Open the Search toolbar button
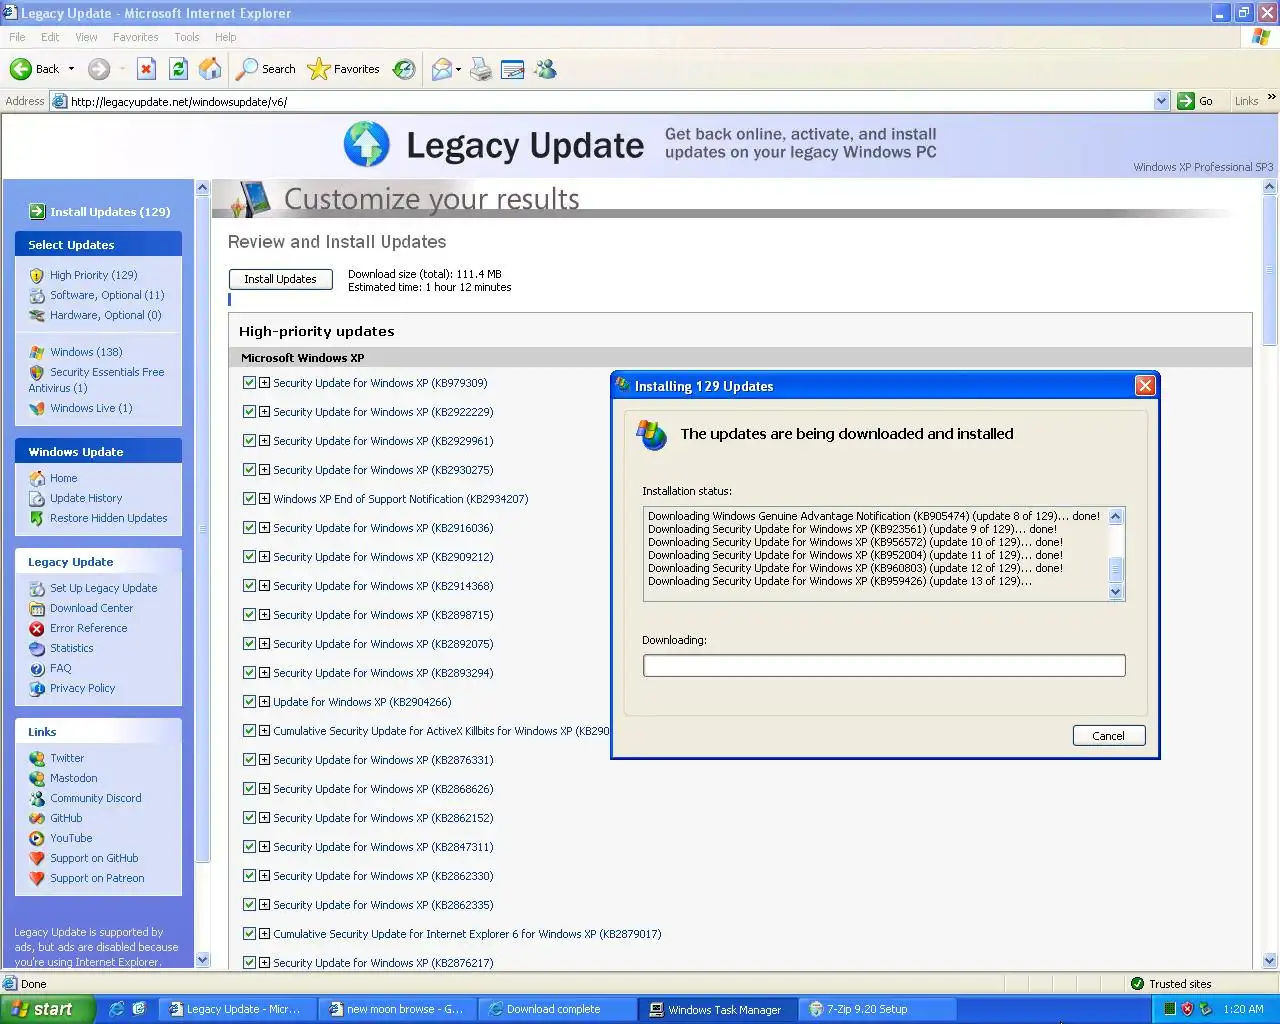Image resolution: width=1280 pixels, height=1024 pixels. coord(266,69)
